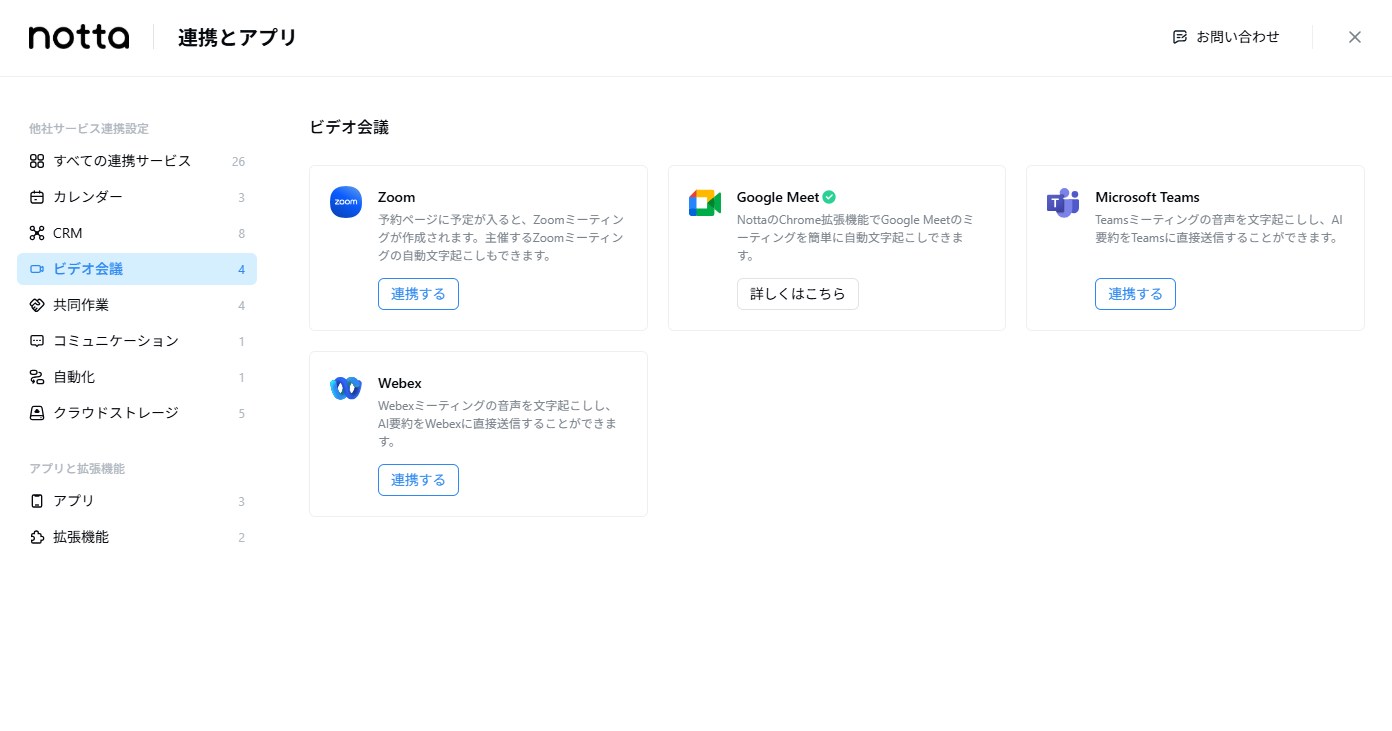Open the 共同作業 category

coord(137,305)
